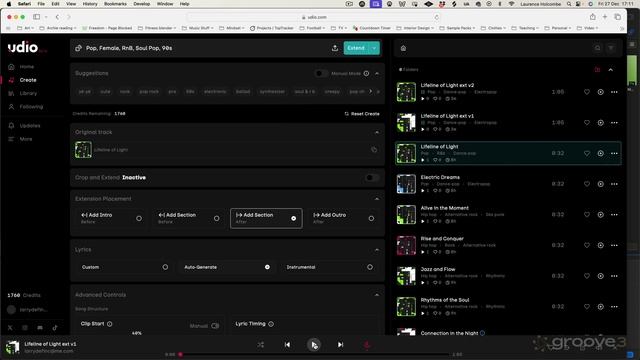Open Lifeline of Light ext v2 track title
The width and height of the screenshot is (640, 360).
click(447, 85)
